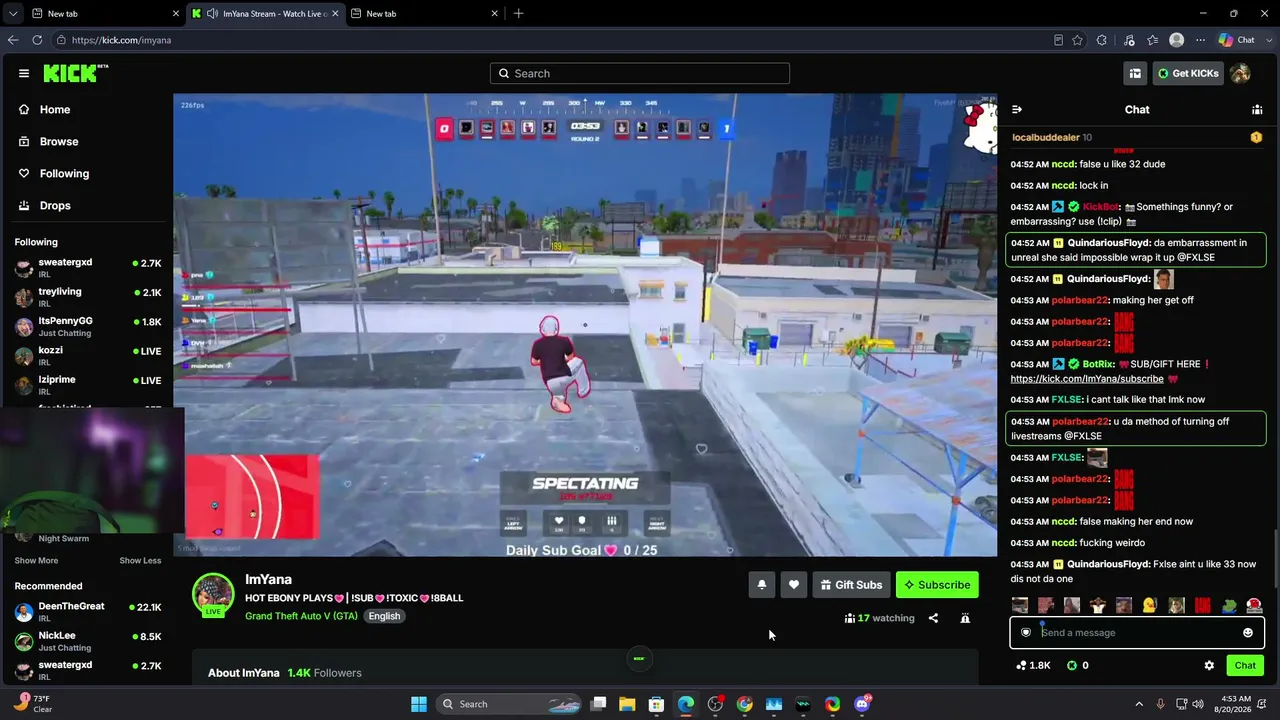Viewport: 1280px width, 720px height.
Task: Refresh the page
Action: tap(37, 40)
